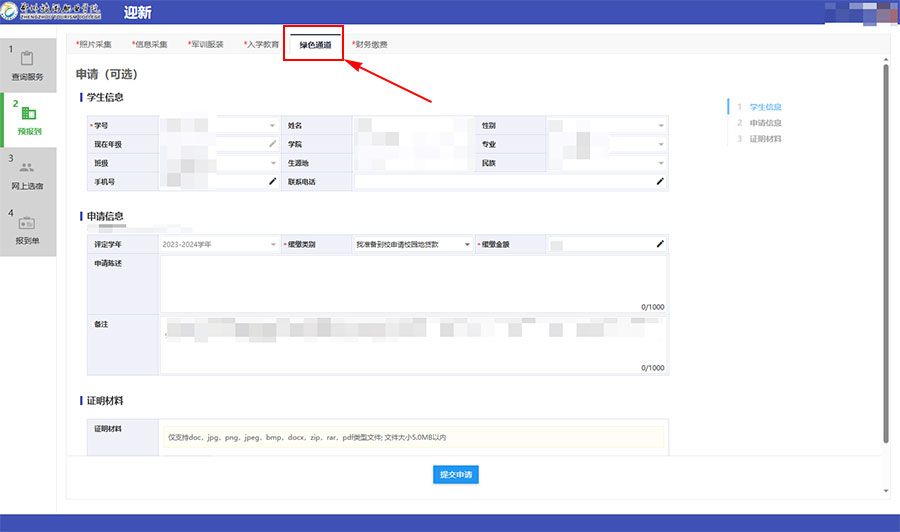
Task: Click the 提交申请 button
Action: pyautogui.click(x=456, y=474)
